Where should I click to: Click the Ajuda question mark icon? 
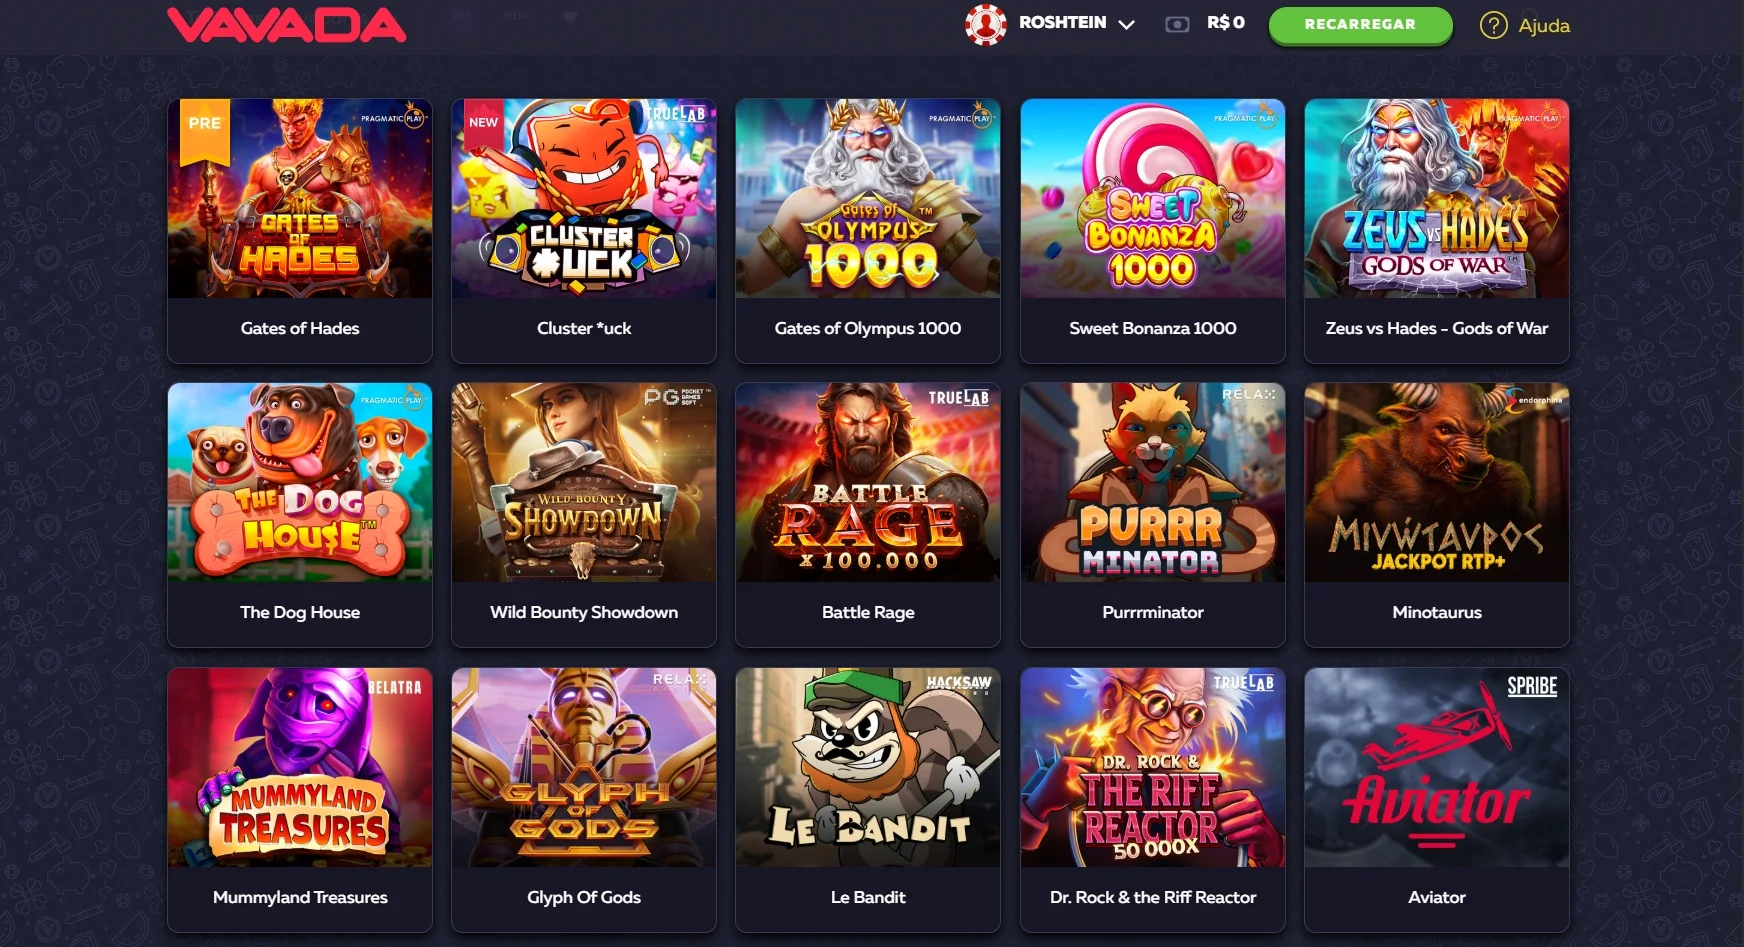1493,25
